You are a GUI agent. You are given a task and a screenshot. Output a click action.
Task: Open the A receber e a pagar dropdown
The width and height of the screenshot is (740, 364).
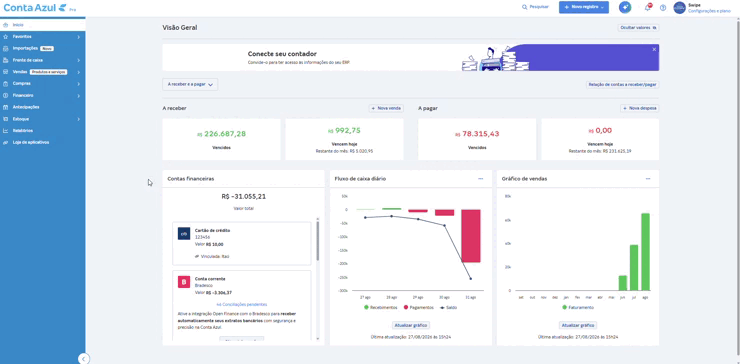pyautogui.click(x=190, y=85)
